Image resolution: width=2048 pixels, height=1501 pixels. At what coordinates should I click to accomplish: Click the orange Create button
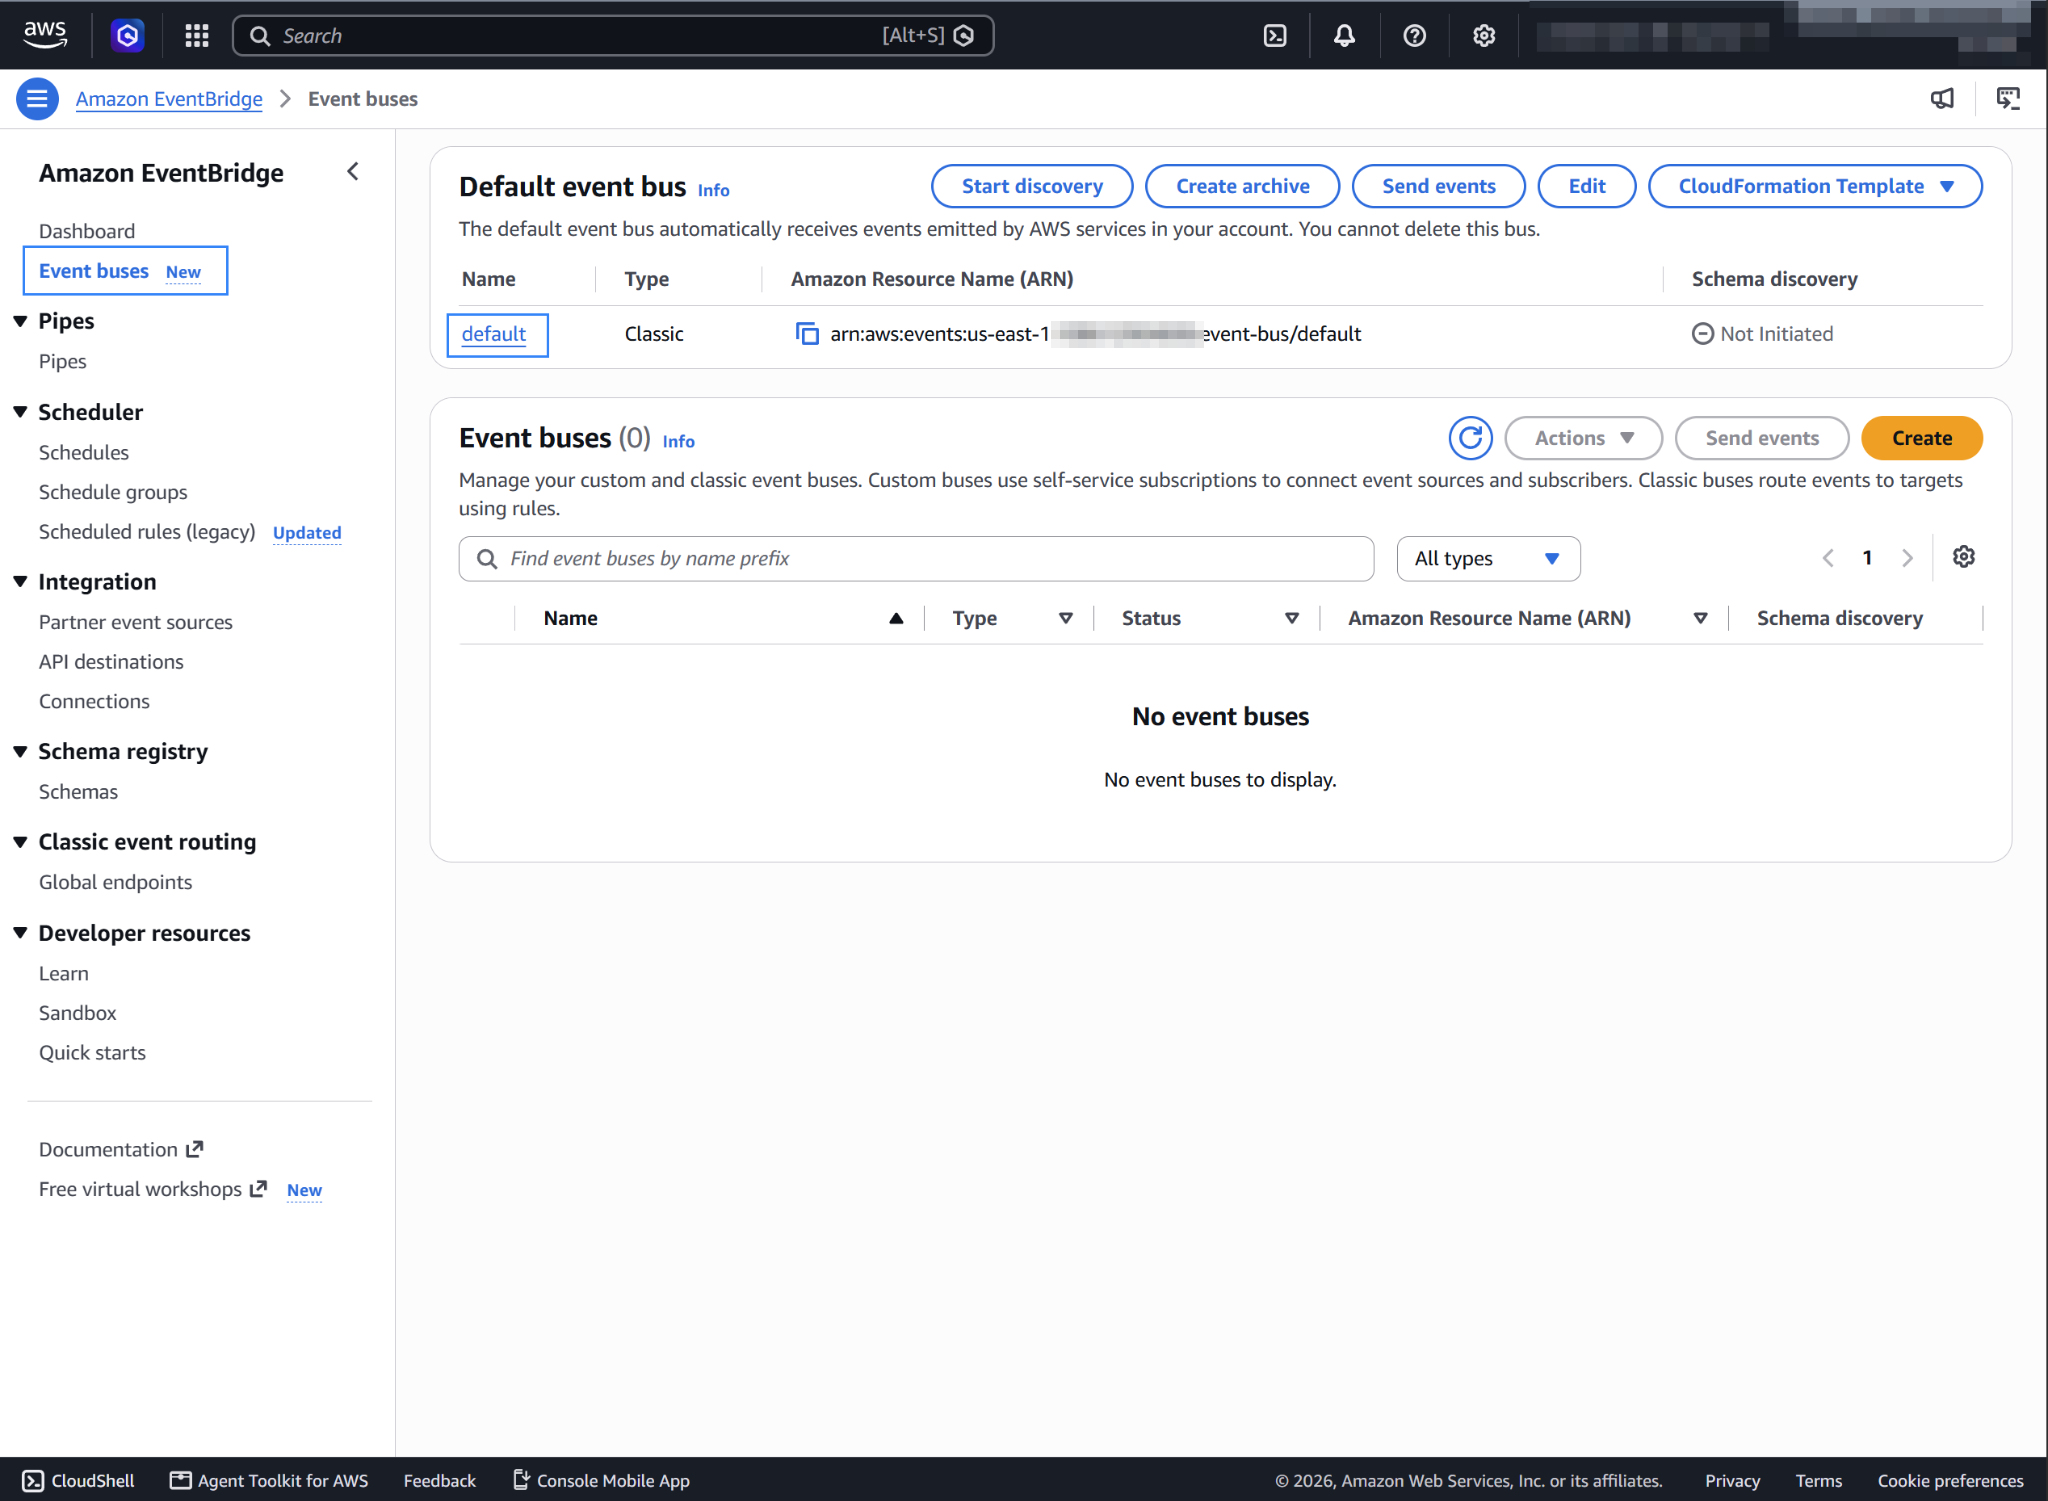click(x=1921, y=438)
